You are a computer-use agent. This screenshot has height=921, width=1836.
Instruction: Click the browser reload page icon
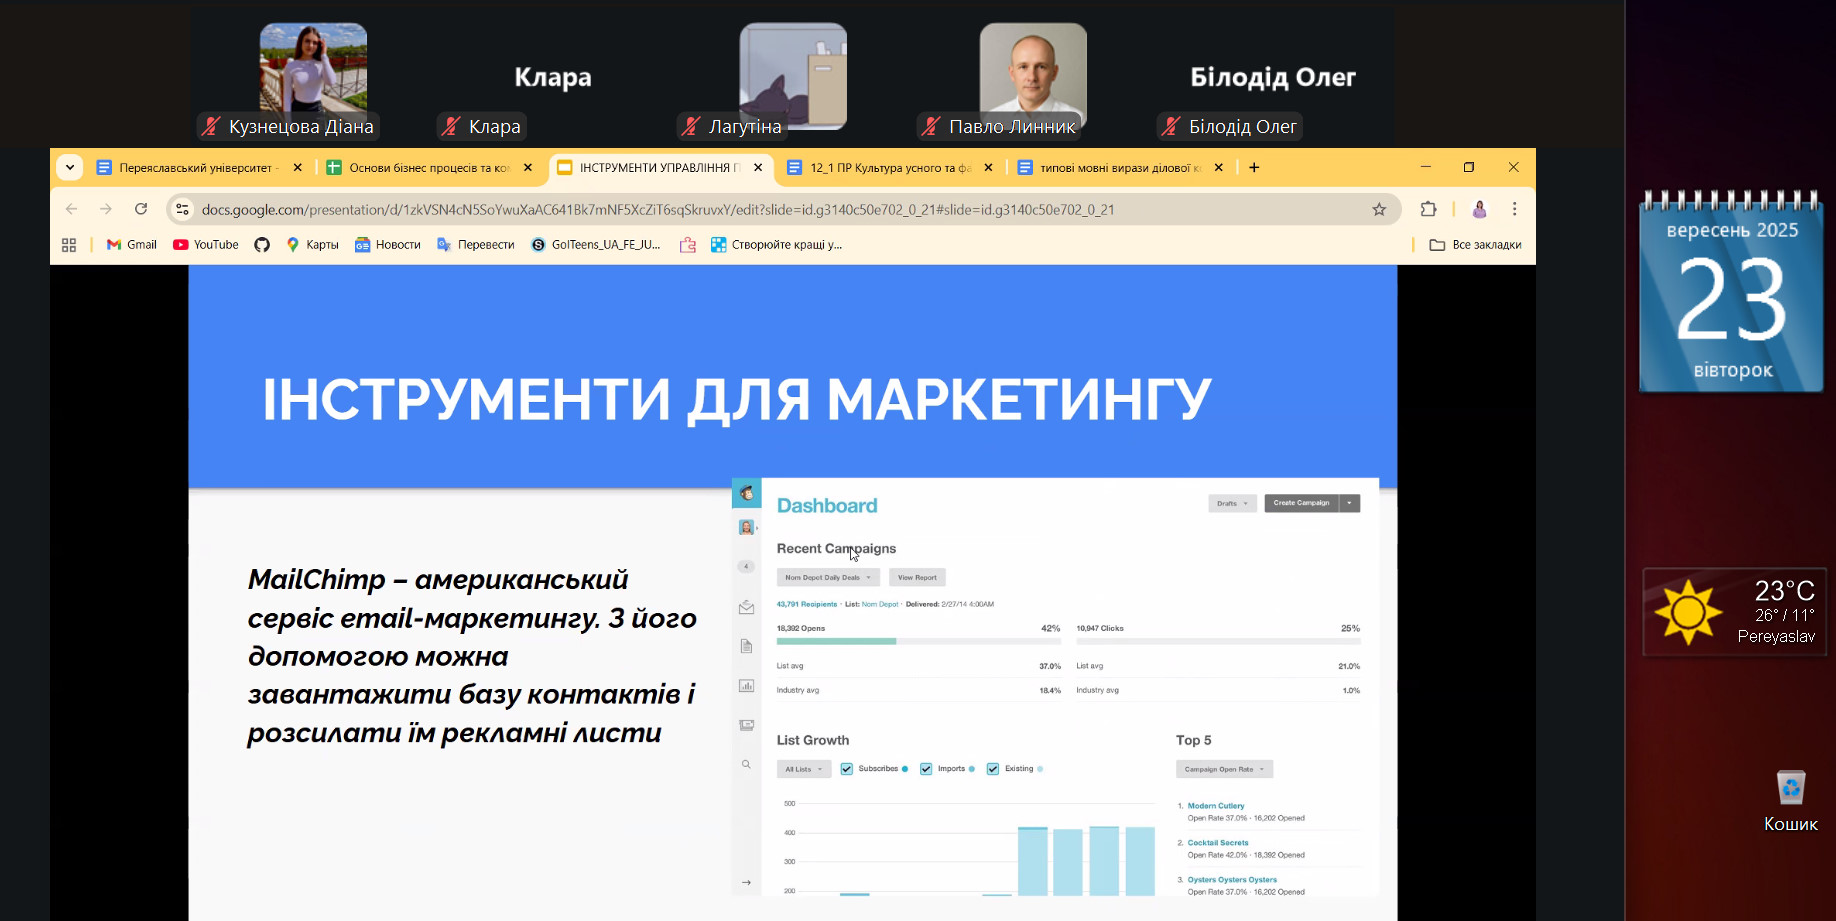(x=141, y=209)
